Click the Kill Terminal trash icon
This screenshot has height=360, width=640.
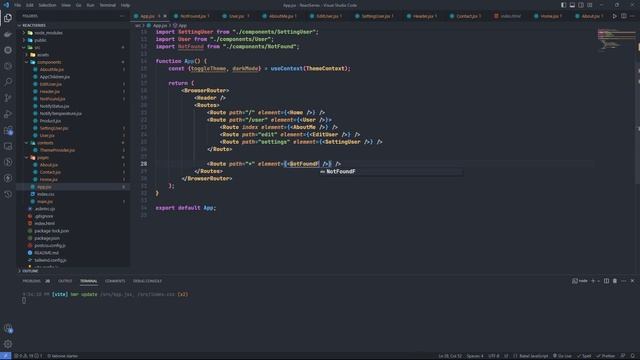pyautogui.click(x=615, y=281)
